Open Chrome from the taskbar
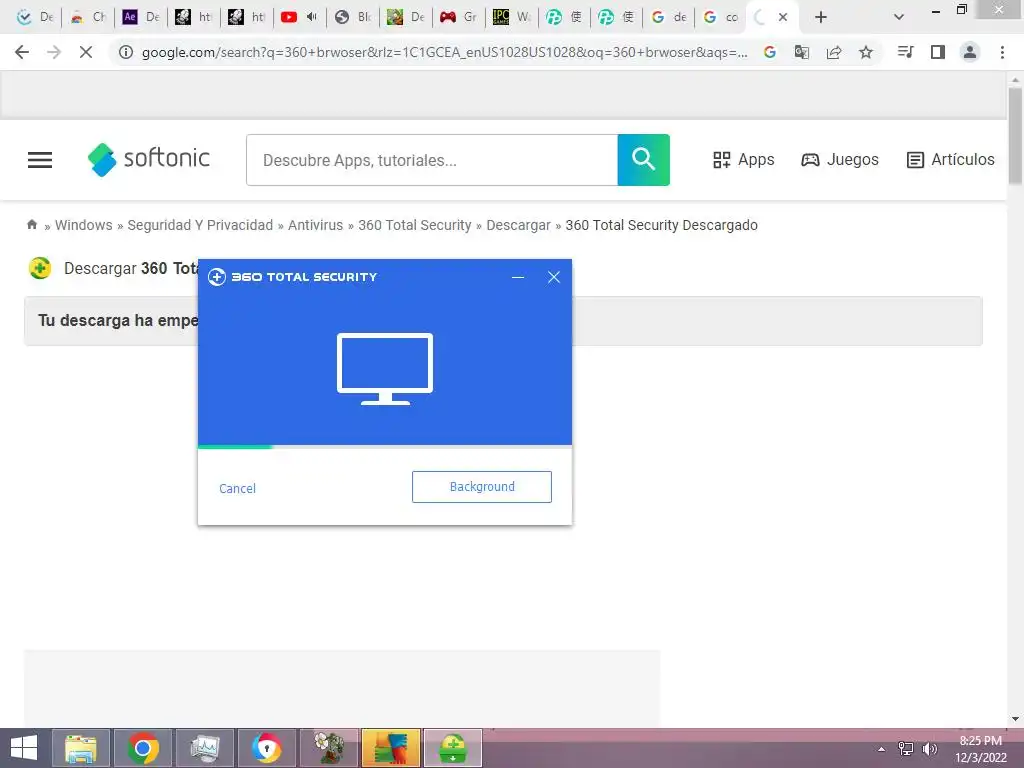This screenshot has height=768, width=1024. (x=143, y=748)
